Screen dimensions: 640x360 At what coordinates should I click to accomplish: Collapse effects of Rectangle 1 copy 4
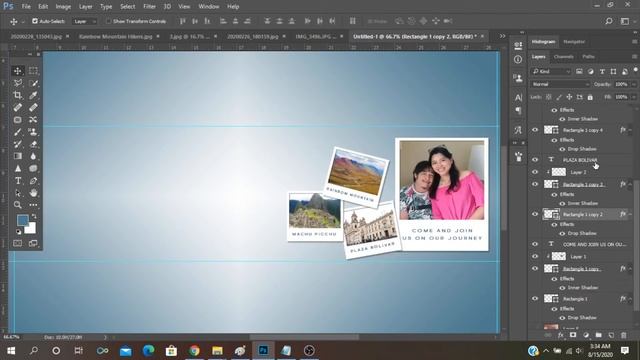(x=630, y=130)
